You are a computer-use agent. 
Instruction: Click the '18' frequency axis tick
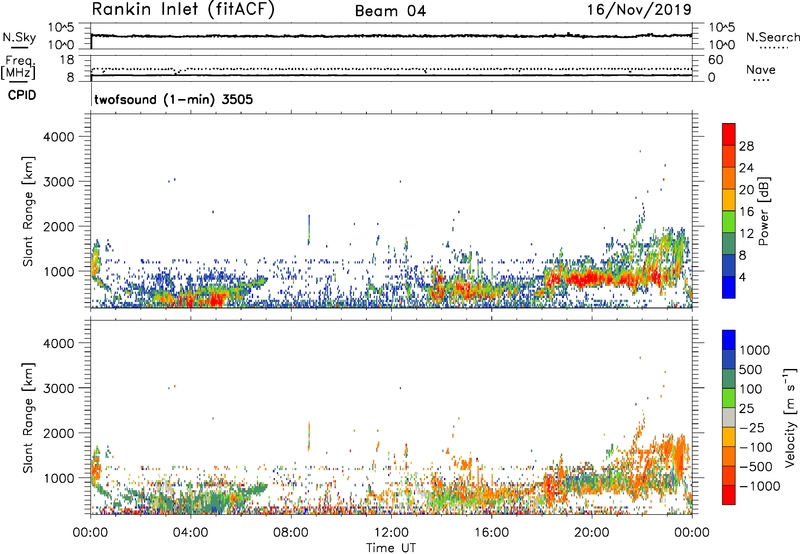click(x=67, y=59)
